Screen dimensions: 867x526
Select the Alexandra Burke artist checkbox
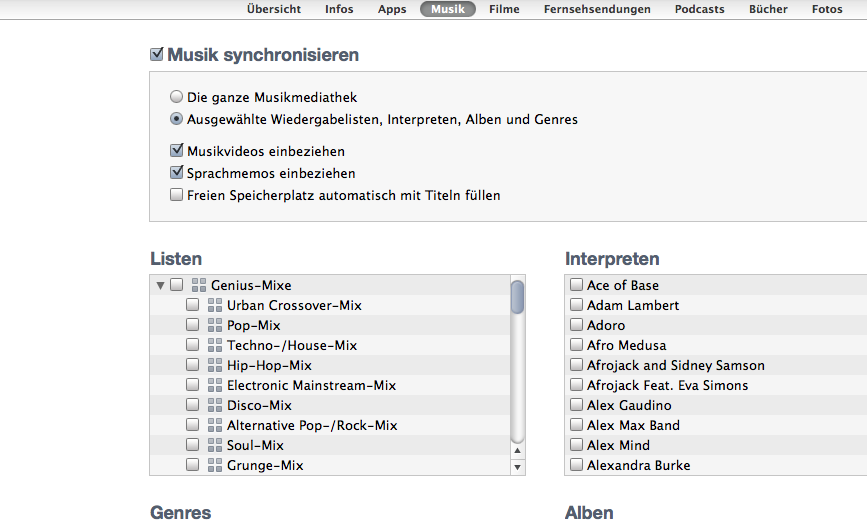(x=576, y=465)
